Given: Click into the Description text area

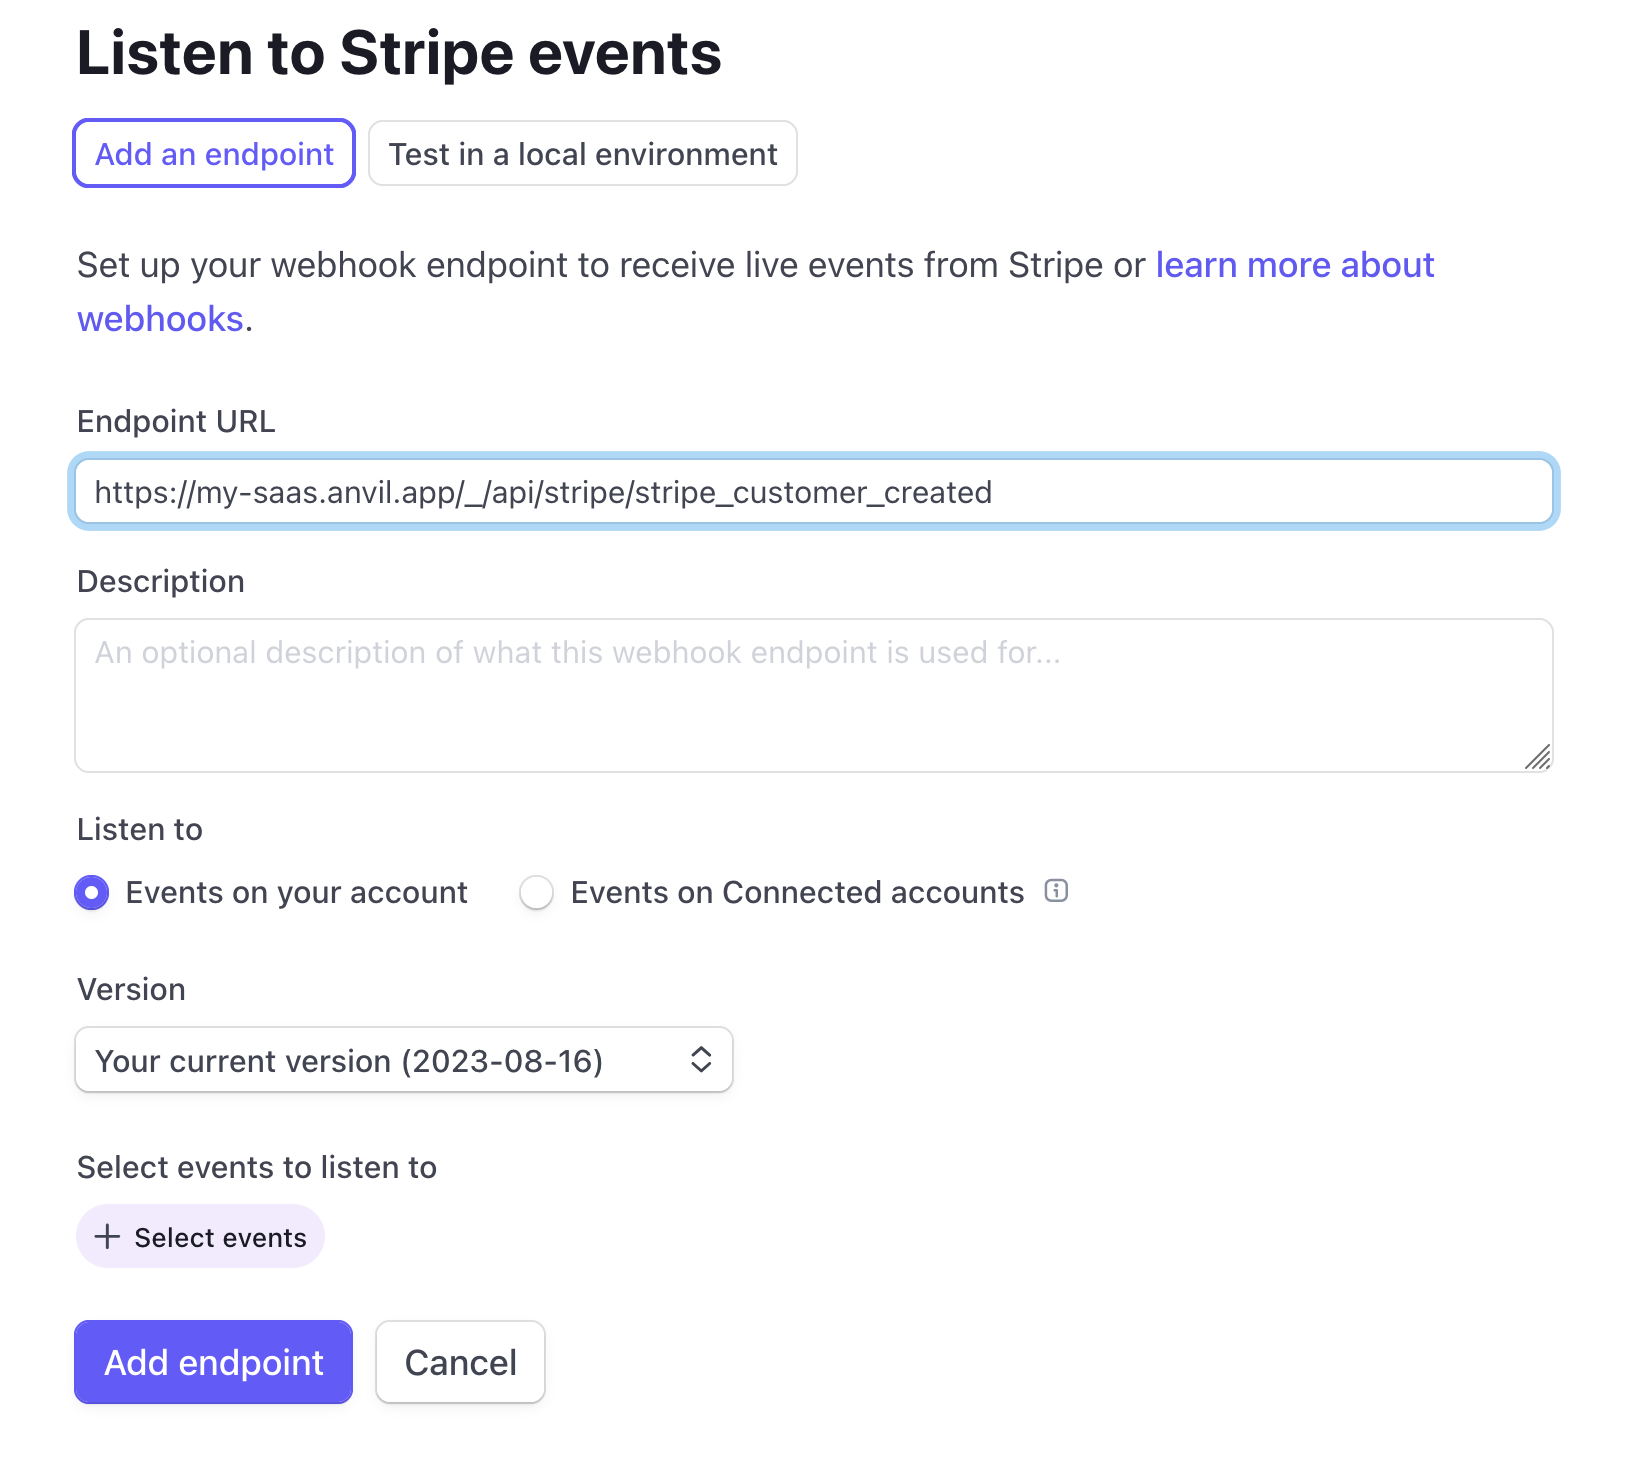Looking at the screenshot, I should [x=812, y=695].
